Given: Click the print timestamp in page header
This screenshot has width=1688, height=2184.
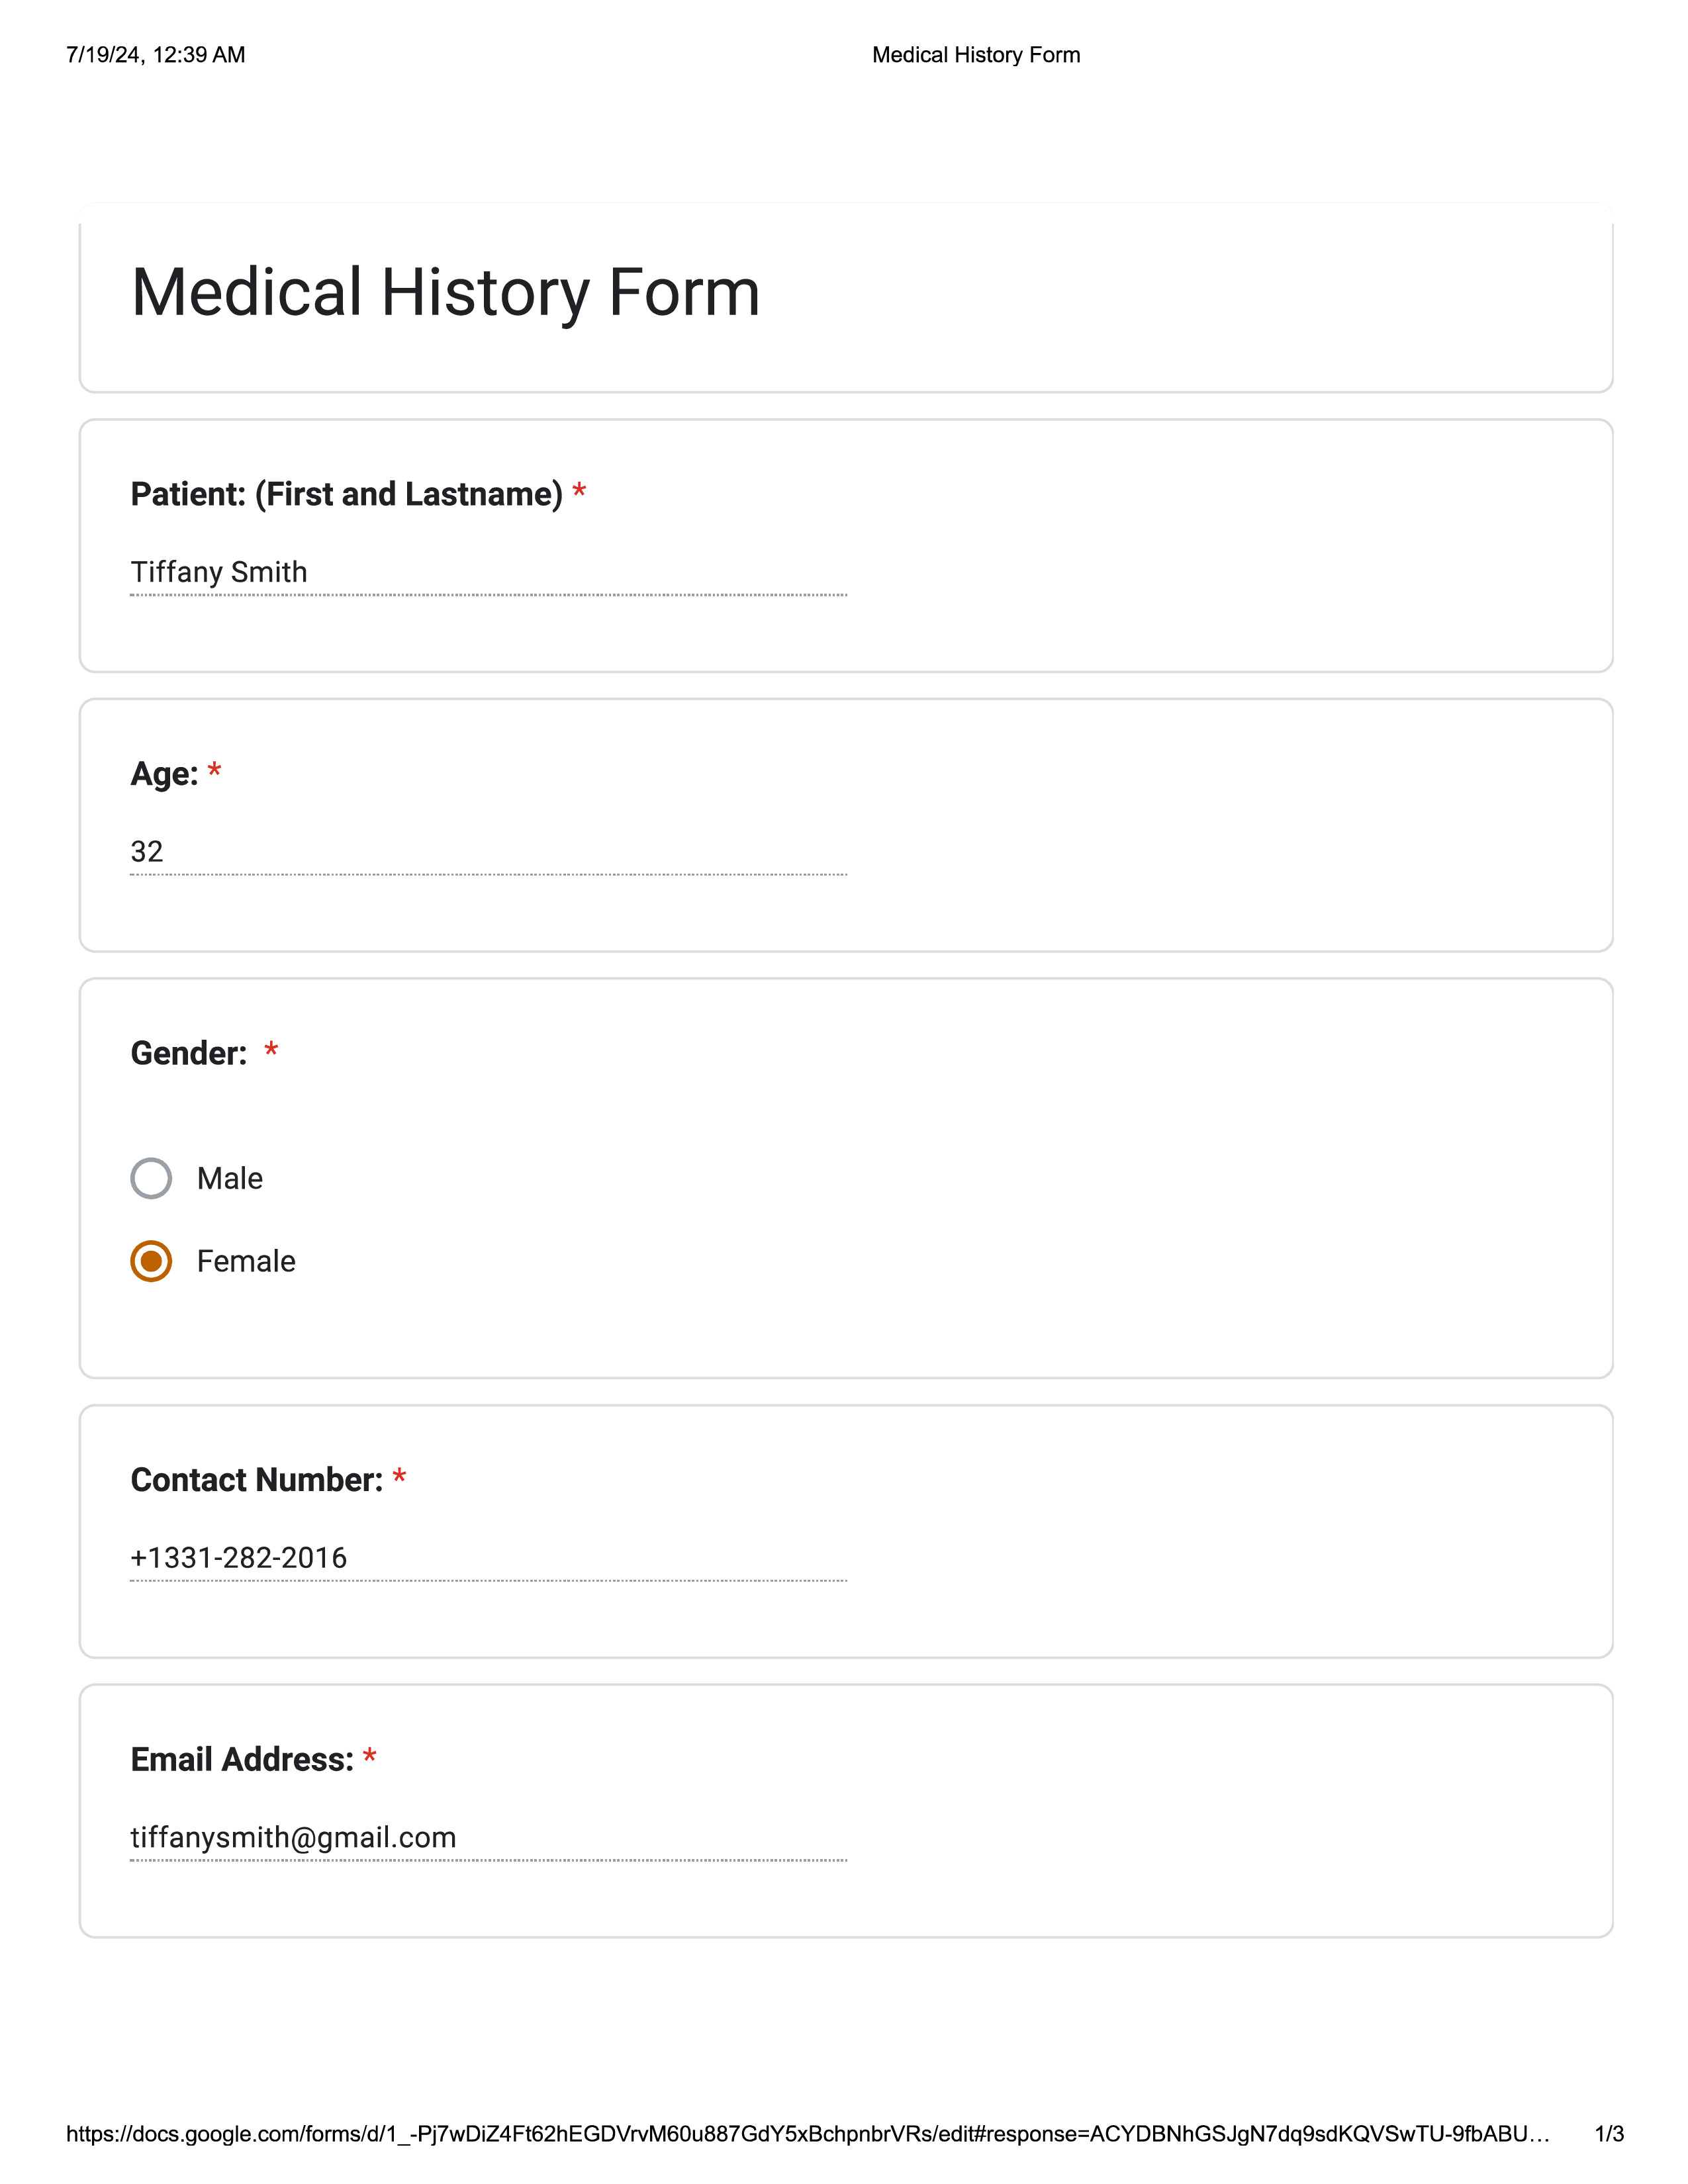Looking at the screenshot, I should pyautogui.click(x=156, y=55).
